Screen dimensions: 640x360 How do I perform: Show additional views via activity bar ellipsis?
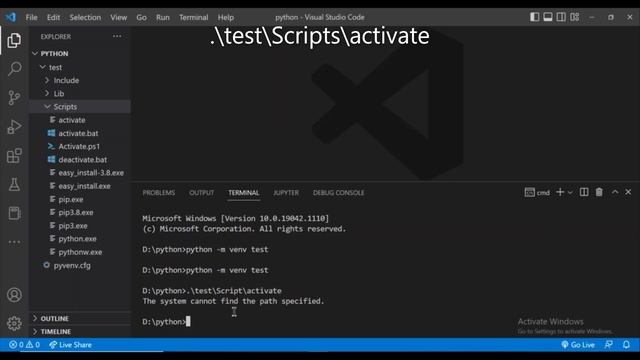tap(14, 242)
